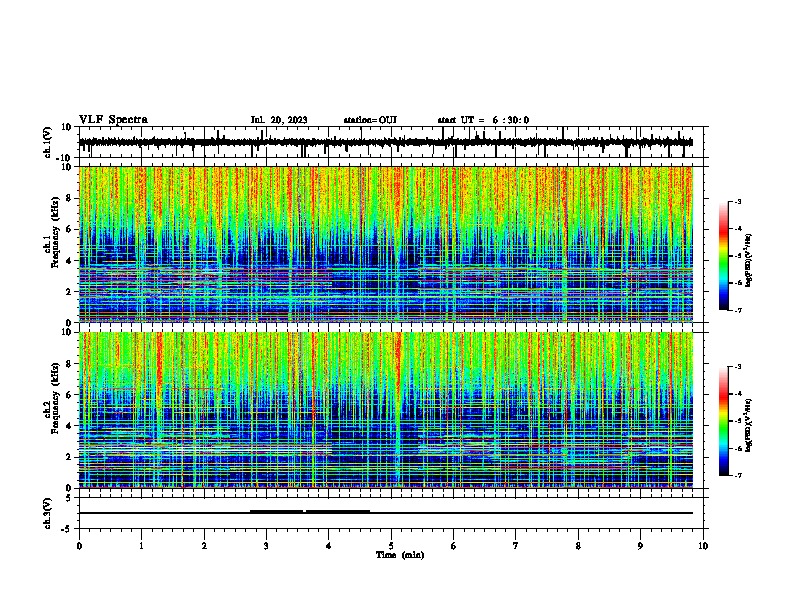The image size is (792, 612).
Task: Click time axis tick label "9"
Action: click(x=640, y=546)
